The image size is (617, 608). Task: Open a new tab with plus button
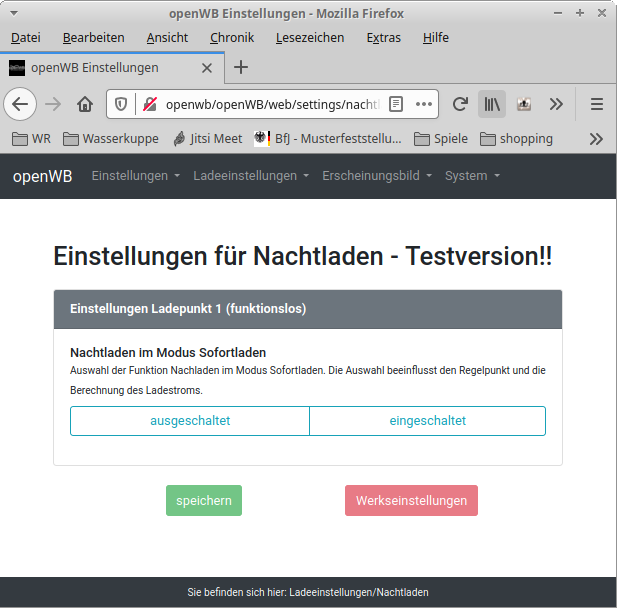pos(241,67)
